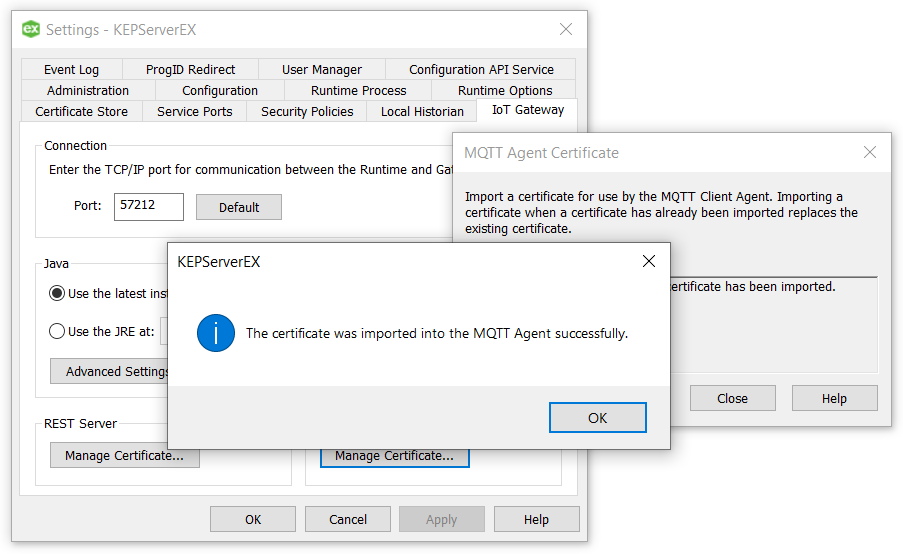This screenshot has width=903, height=554.
Task: Click the Connection group label
Action: click(75, 146)
